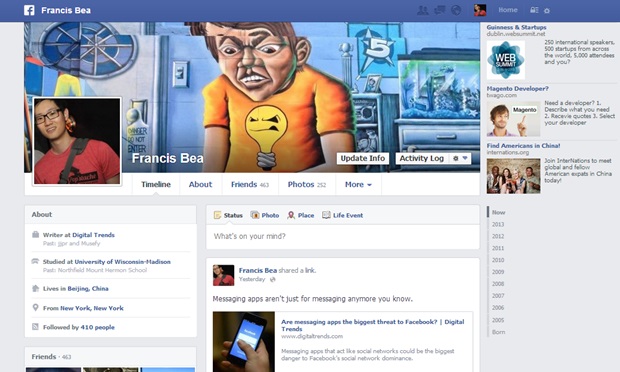The image size is (620, 372).
Task: Expand the More dropdown tab
Action: [x=358, y=184]
